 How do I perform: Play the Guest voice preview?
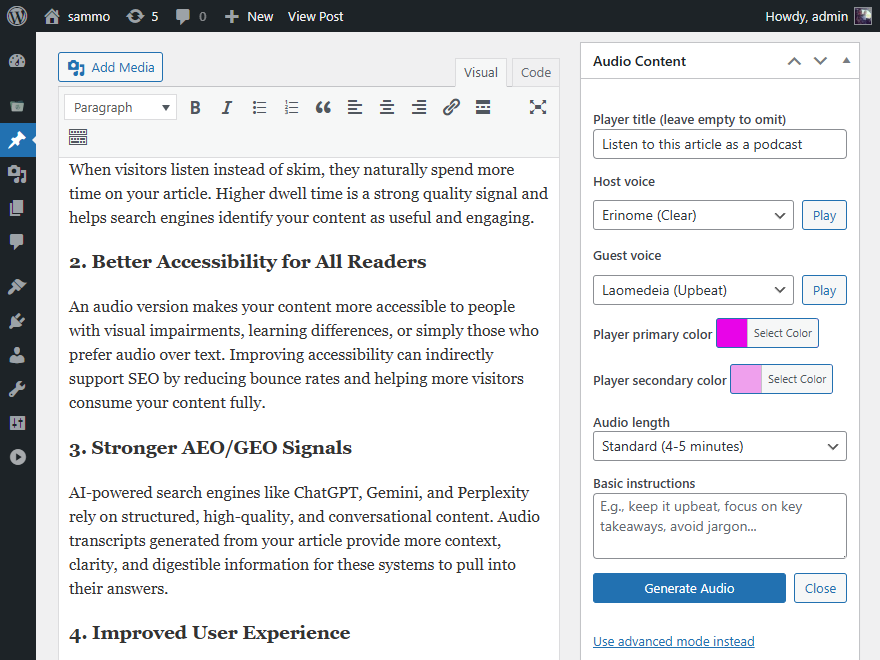click(824, 290)
